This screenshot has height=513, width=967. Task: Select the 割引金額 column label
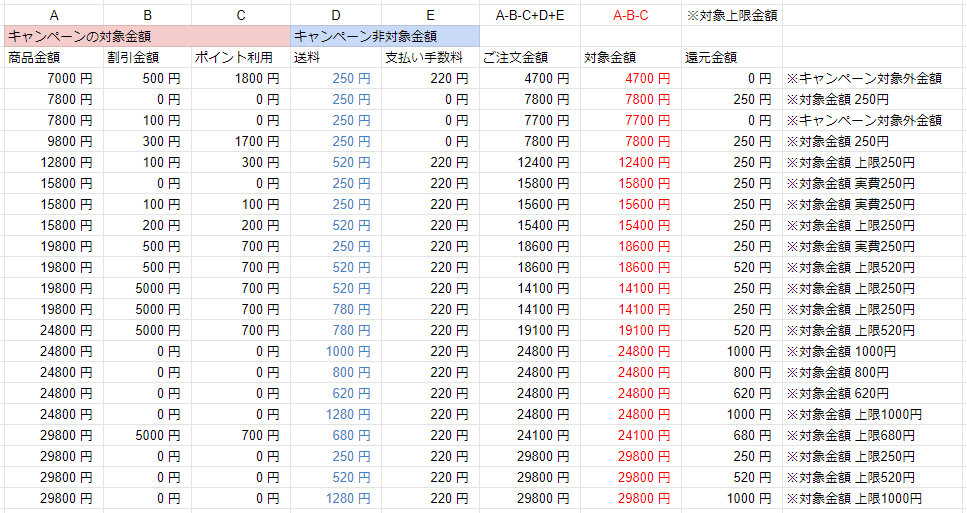tap(147, 57)
